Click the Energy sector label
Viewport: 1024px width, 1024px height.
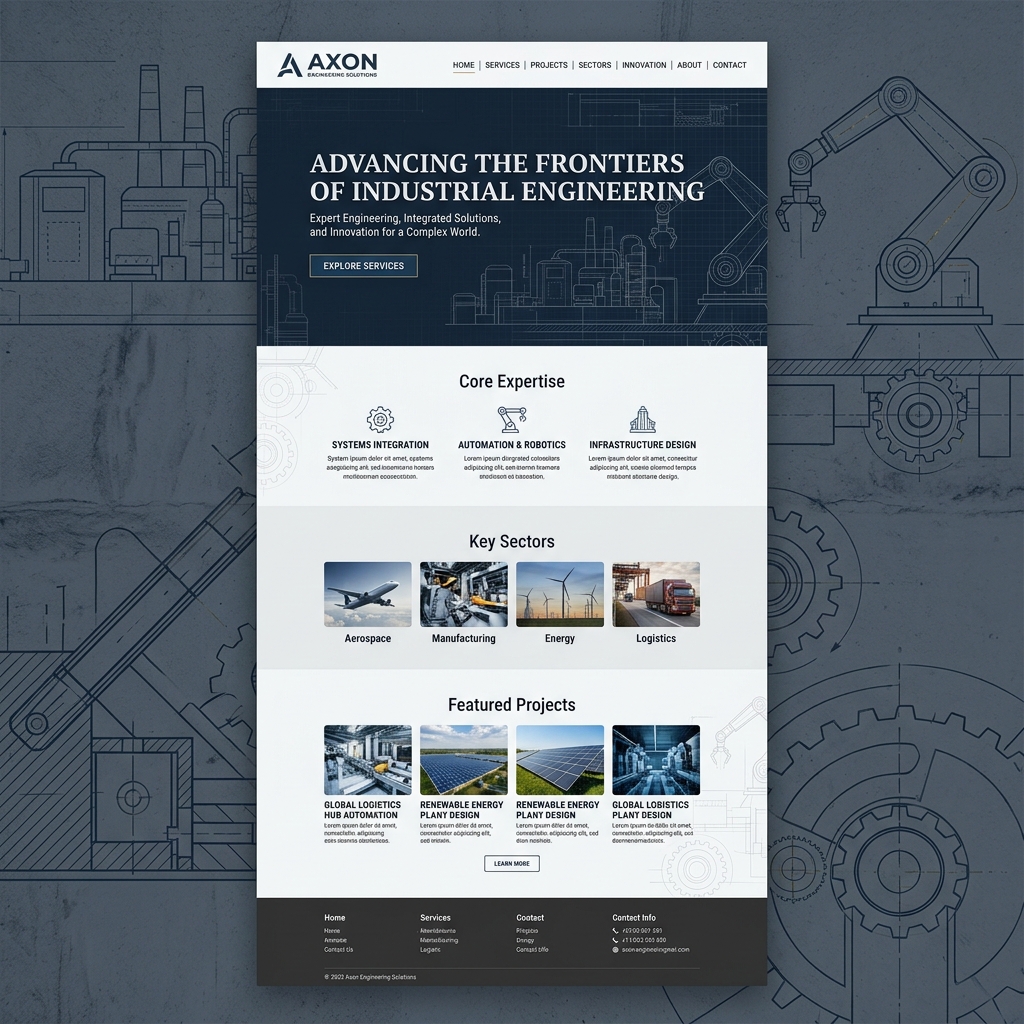pos(560,639)
